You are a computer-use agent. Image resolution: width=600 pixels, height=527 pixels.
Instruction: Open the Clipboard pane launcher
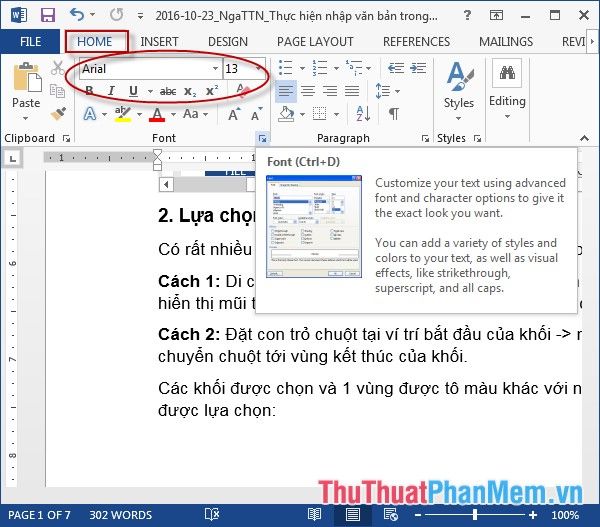[67, 138]
